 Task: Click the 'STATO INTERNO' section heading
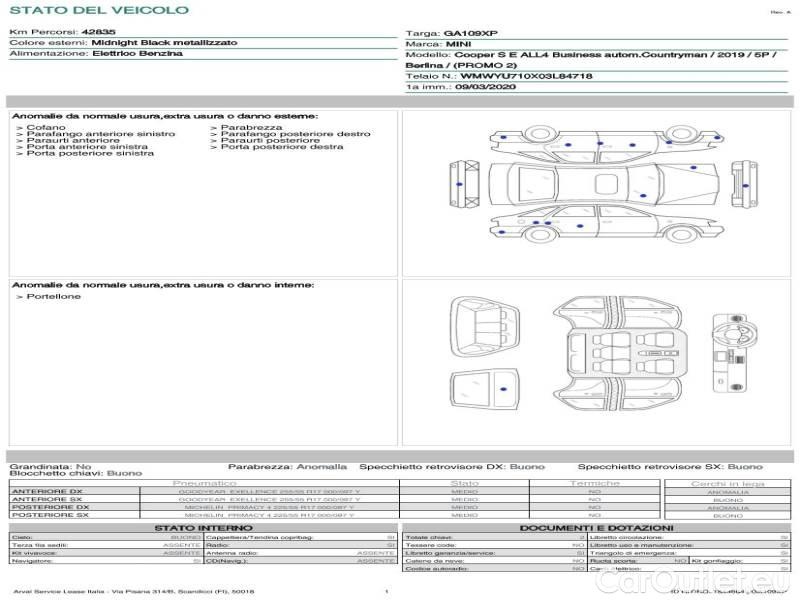pos(204,528)
